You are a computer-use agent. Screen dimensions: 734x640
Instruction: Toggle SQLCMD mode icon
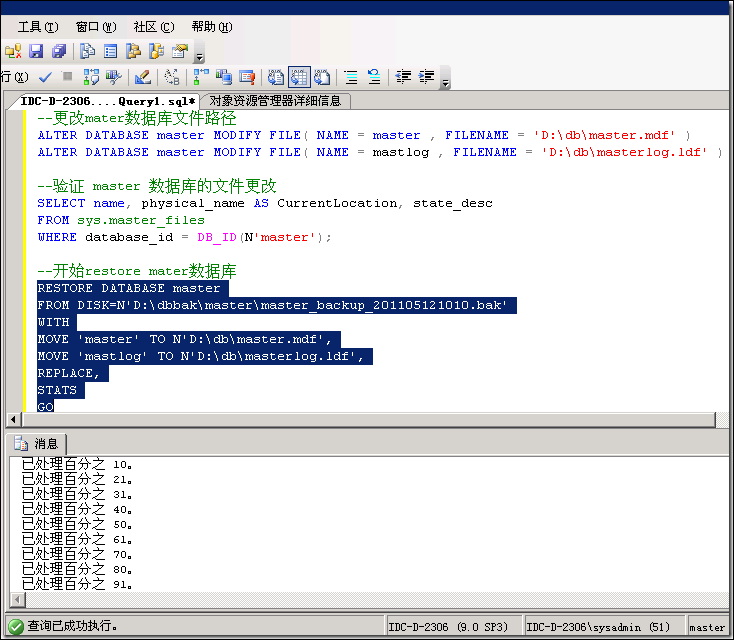click(x=247, y=77)
